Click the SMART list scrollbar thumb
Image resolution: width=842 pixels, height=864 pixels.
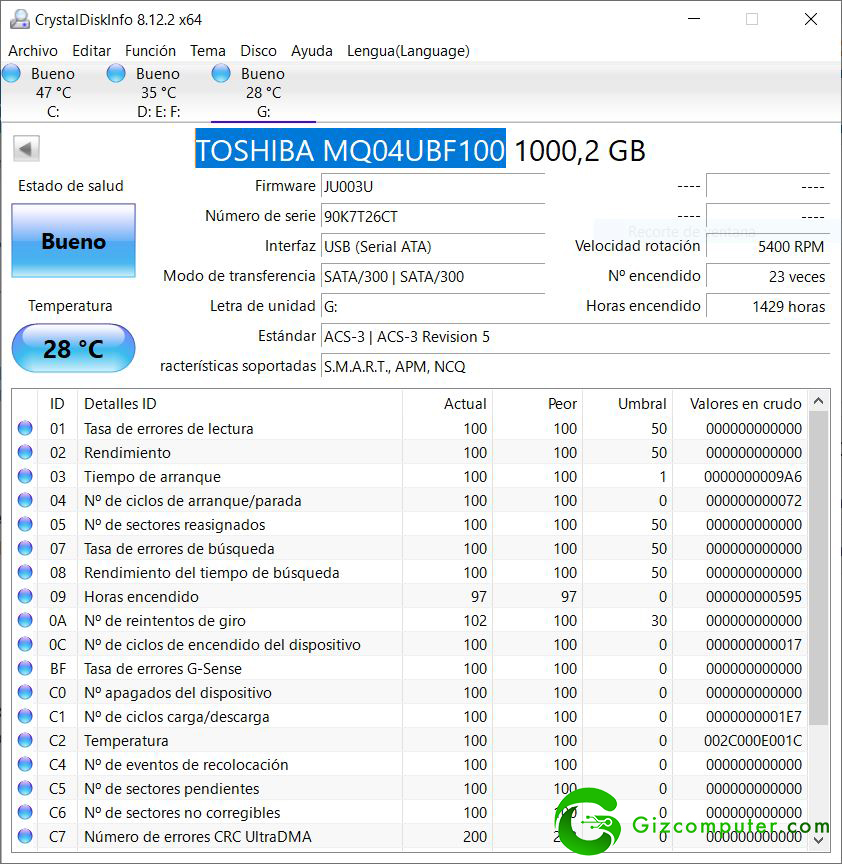pos(819,568)
